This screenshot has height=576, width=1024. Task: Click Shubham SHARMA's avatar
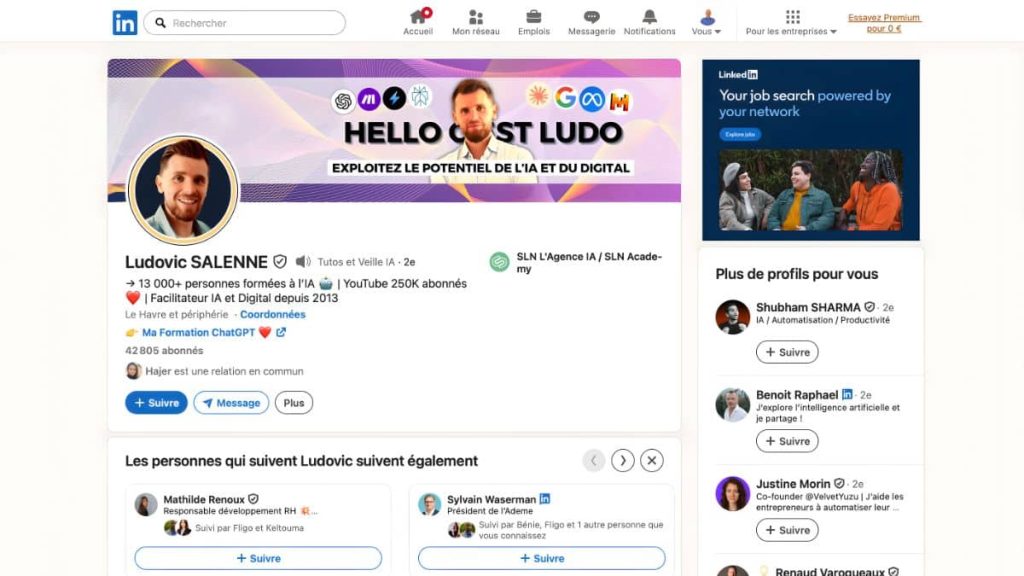click(732, 317)
